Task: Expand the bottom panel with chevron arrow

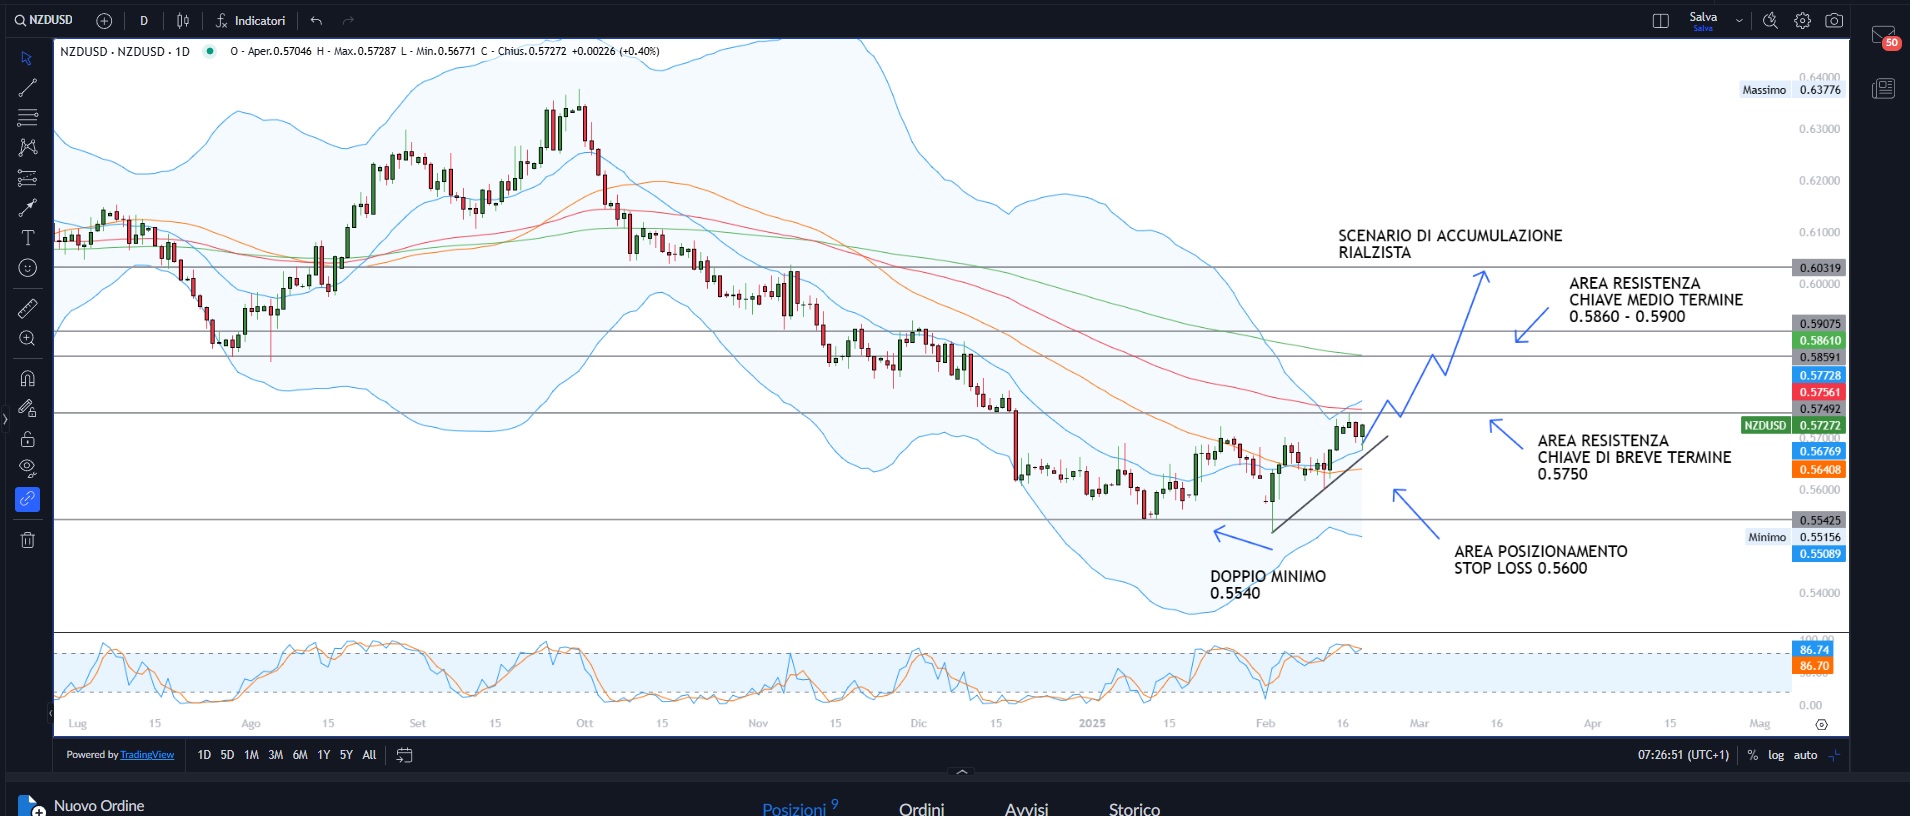Action: [962, 772]
